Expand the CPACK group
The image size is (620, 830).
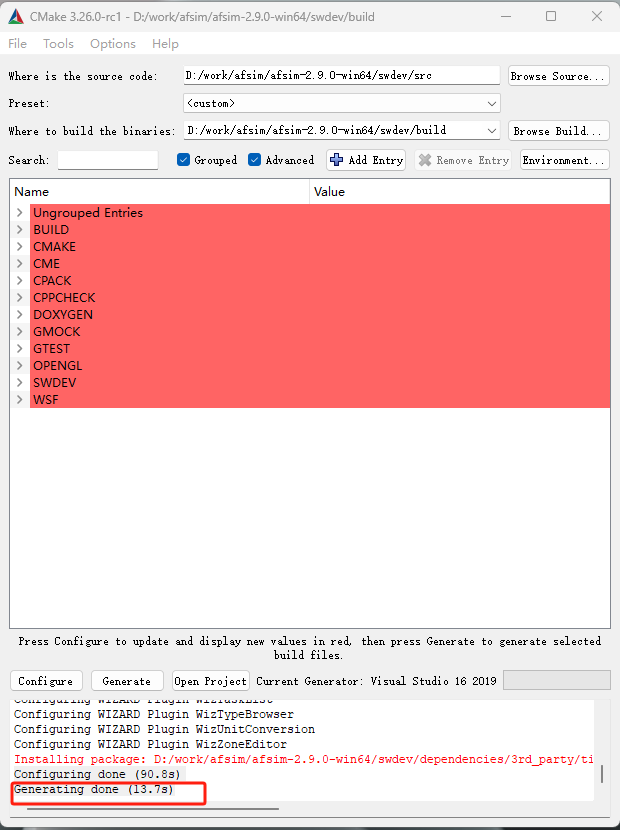(20, 280)
